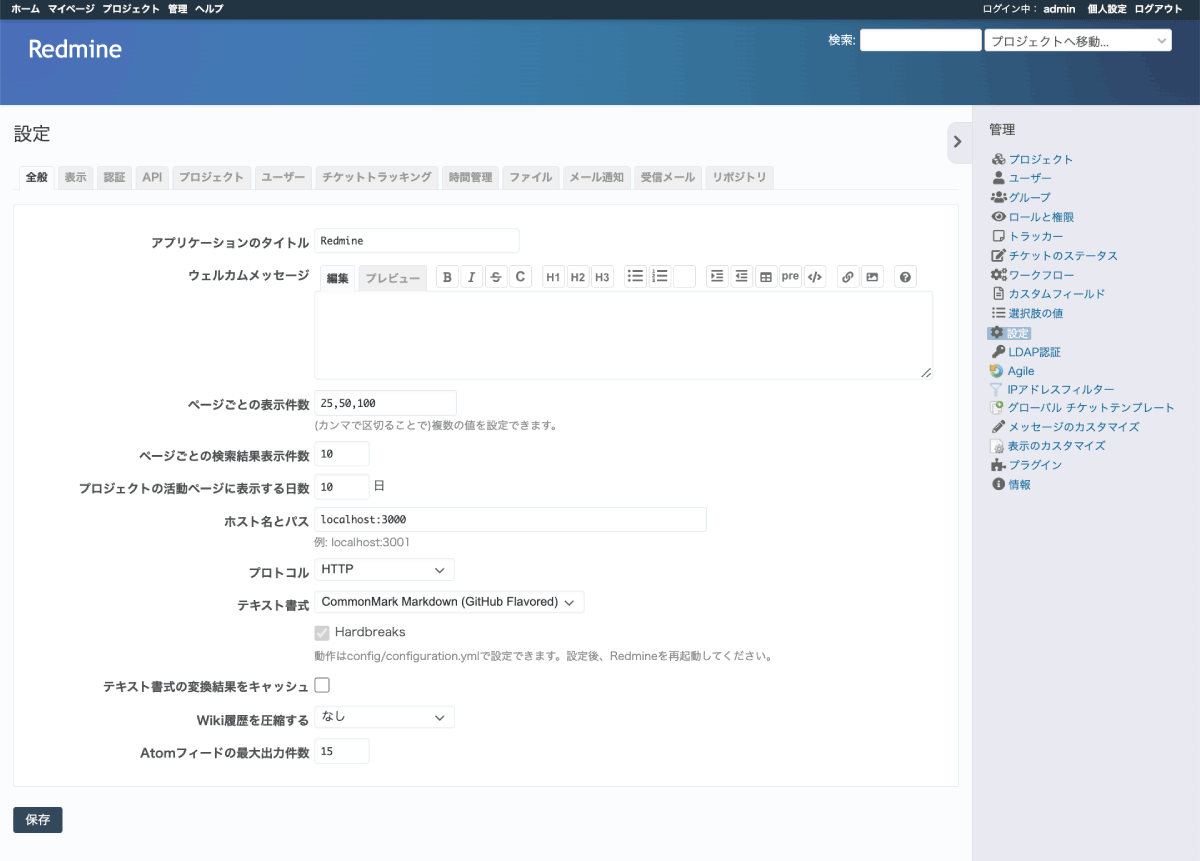
Task: Open the text formatting help icon
Action: click(x=905, y=277)
